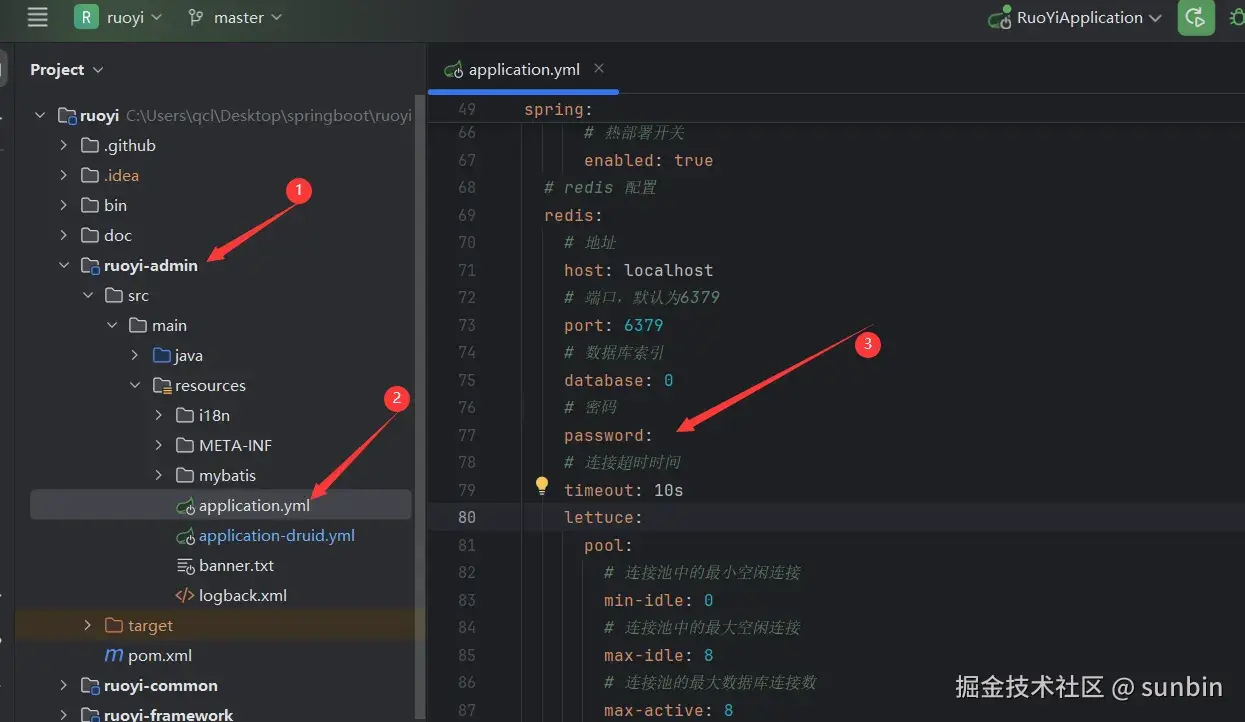Collapse the ruoyi-admin module folder
Viewport: 1245px width, 722px height.
click(64, 266)
